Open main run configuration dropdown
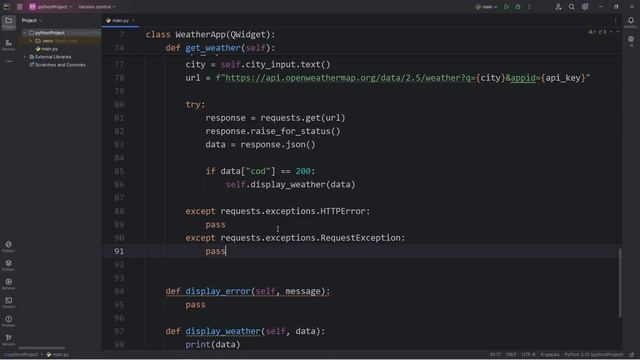The image size is (640, 360). 487,7
